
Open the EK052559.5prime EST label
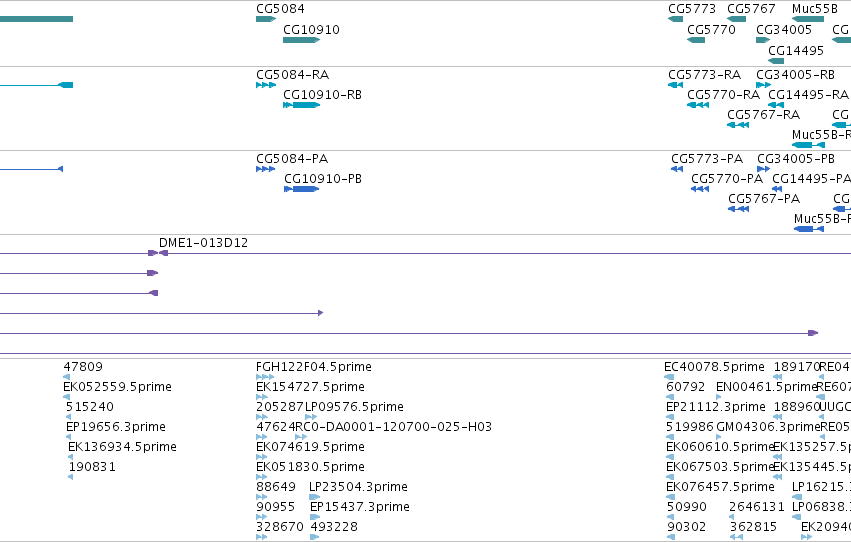click(x=117, y=387)
